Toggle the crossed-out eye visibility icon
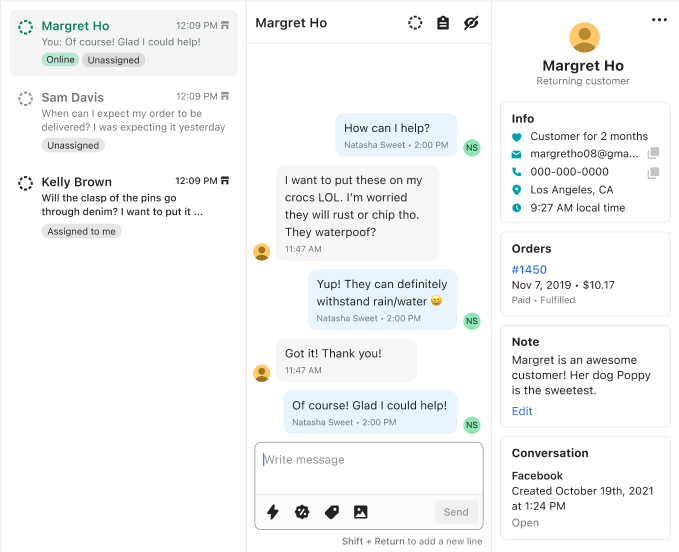The height and width of the screenshot is (552, 679). [471, 23]
